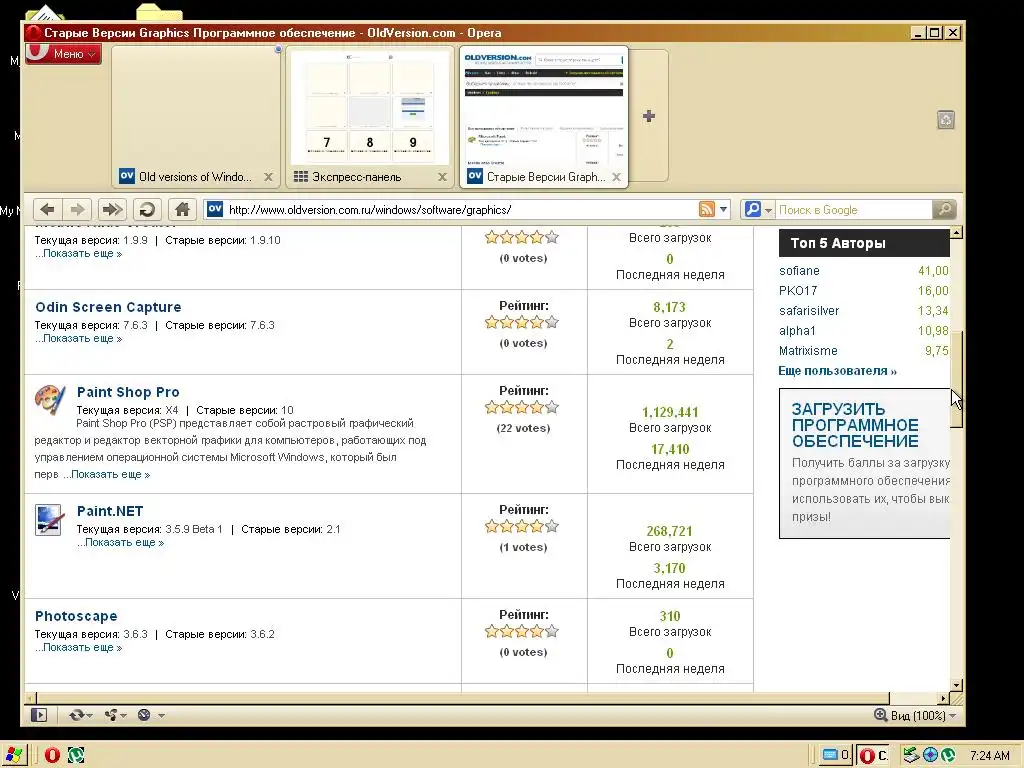The height and width of the screenshot is (768, 1024).
Task: Go to the Home page button
Action: (x=182, y=210)
